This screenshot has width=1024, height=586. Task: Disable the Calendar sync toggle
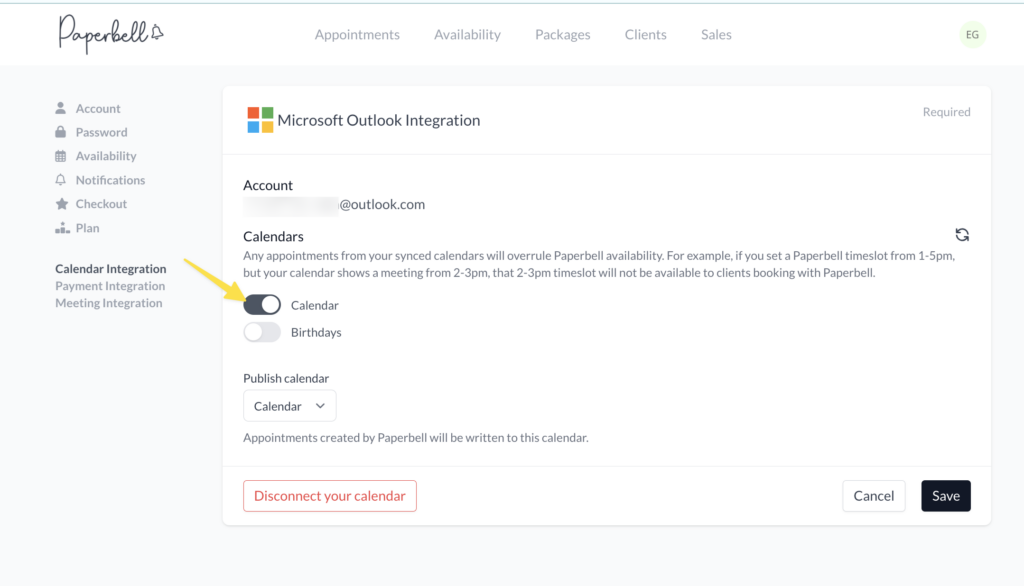click(262, 305)
